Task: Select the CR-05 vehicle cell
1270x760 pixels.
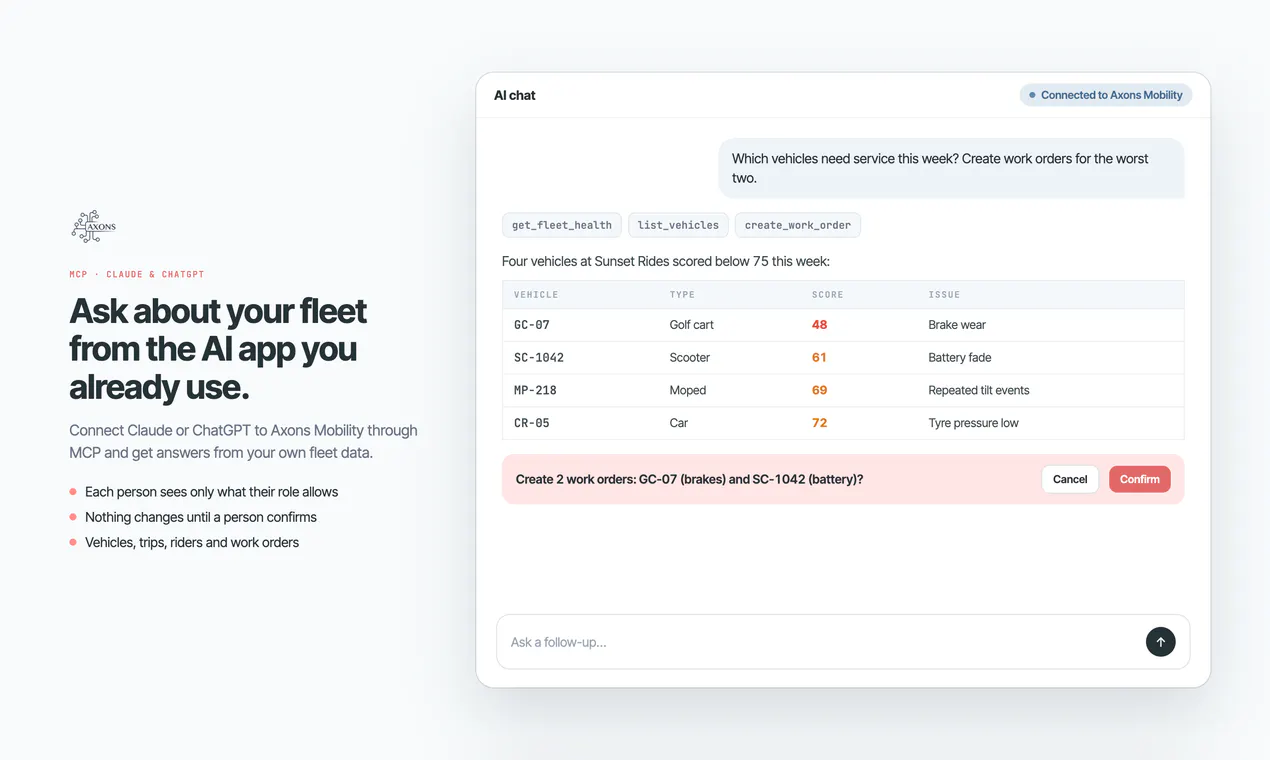Action: pos(531,423)
